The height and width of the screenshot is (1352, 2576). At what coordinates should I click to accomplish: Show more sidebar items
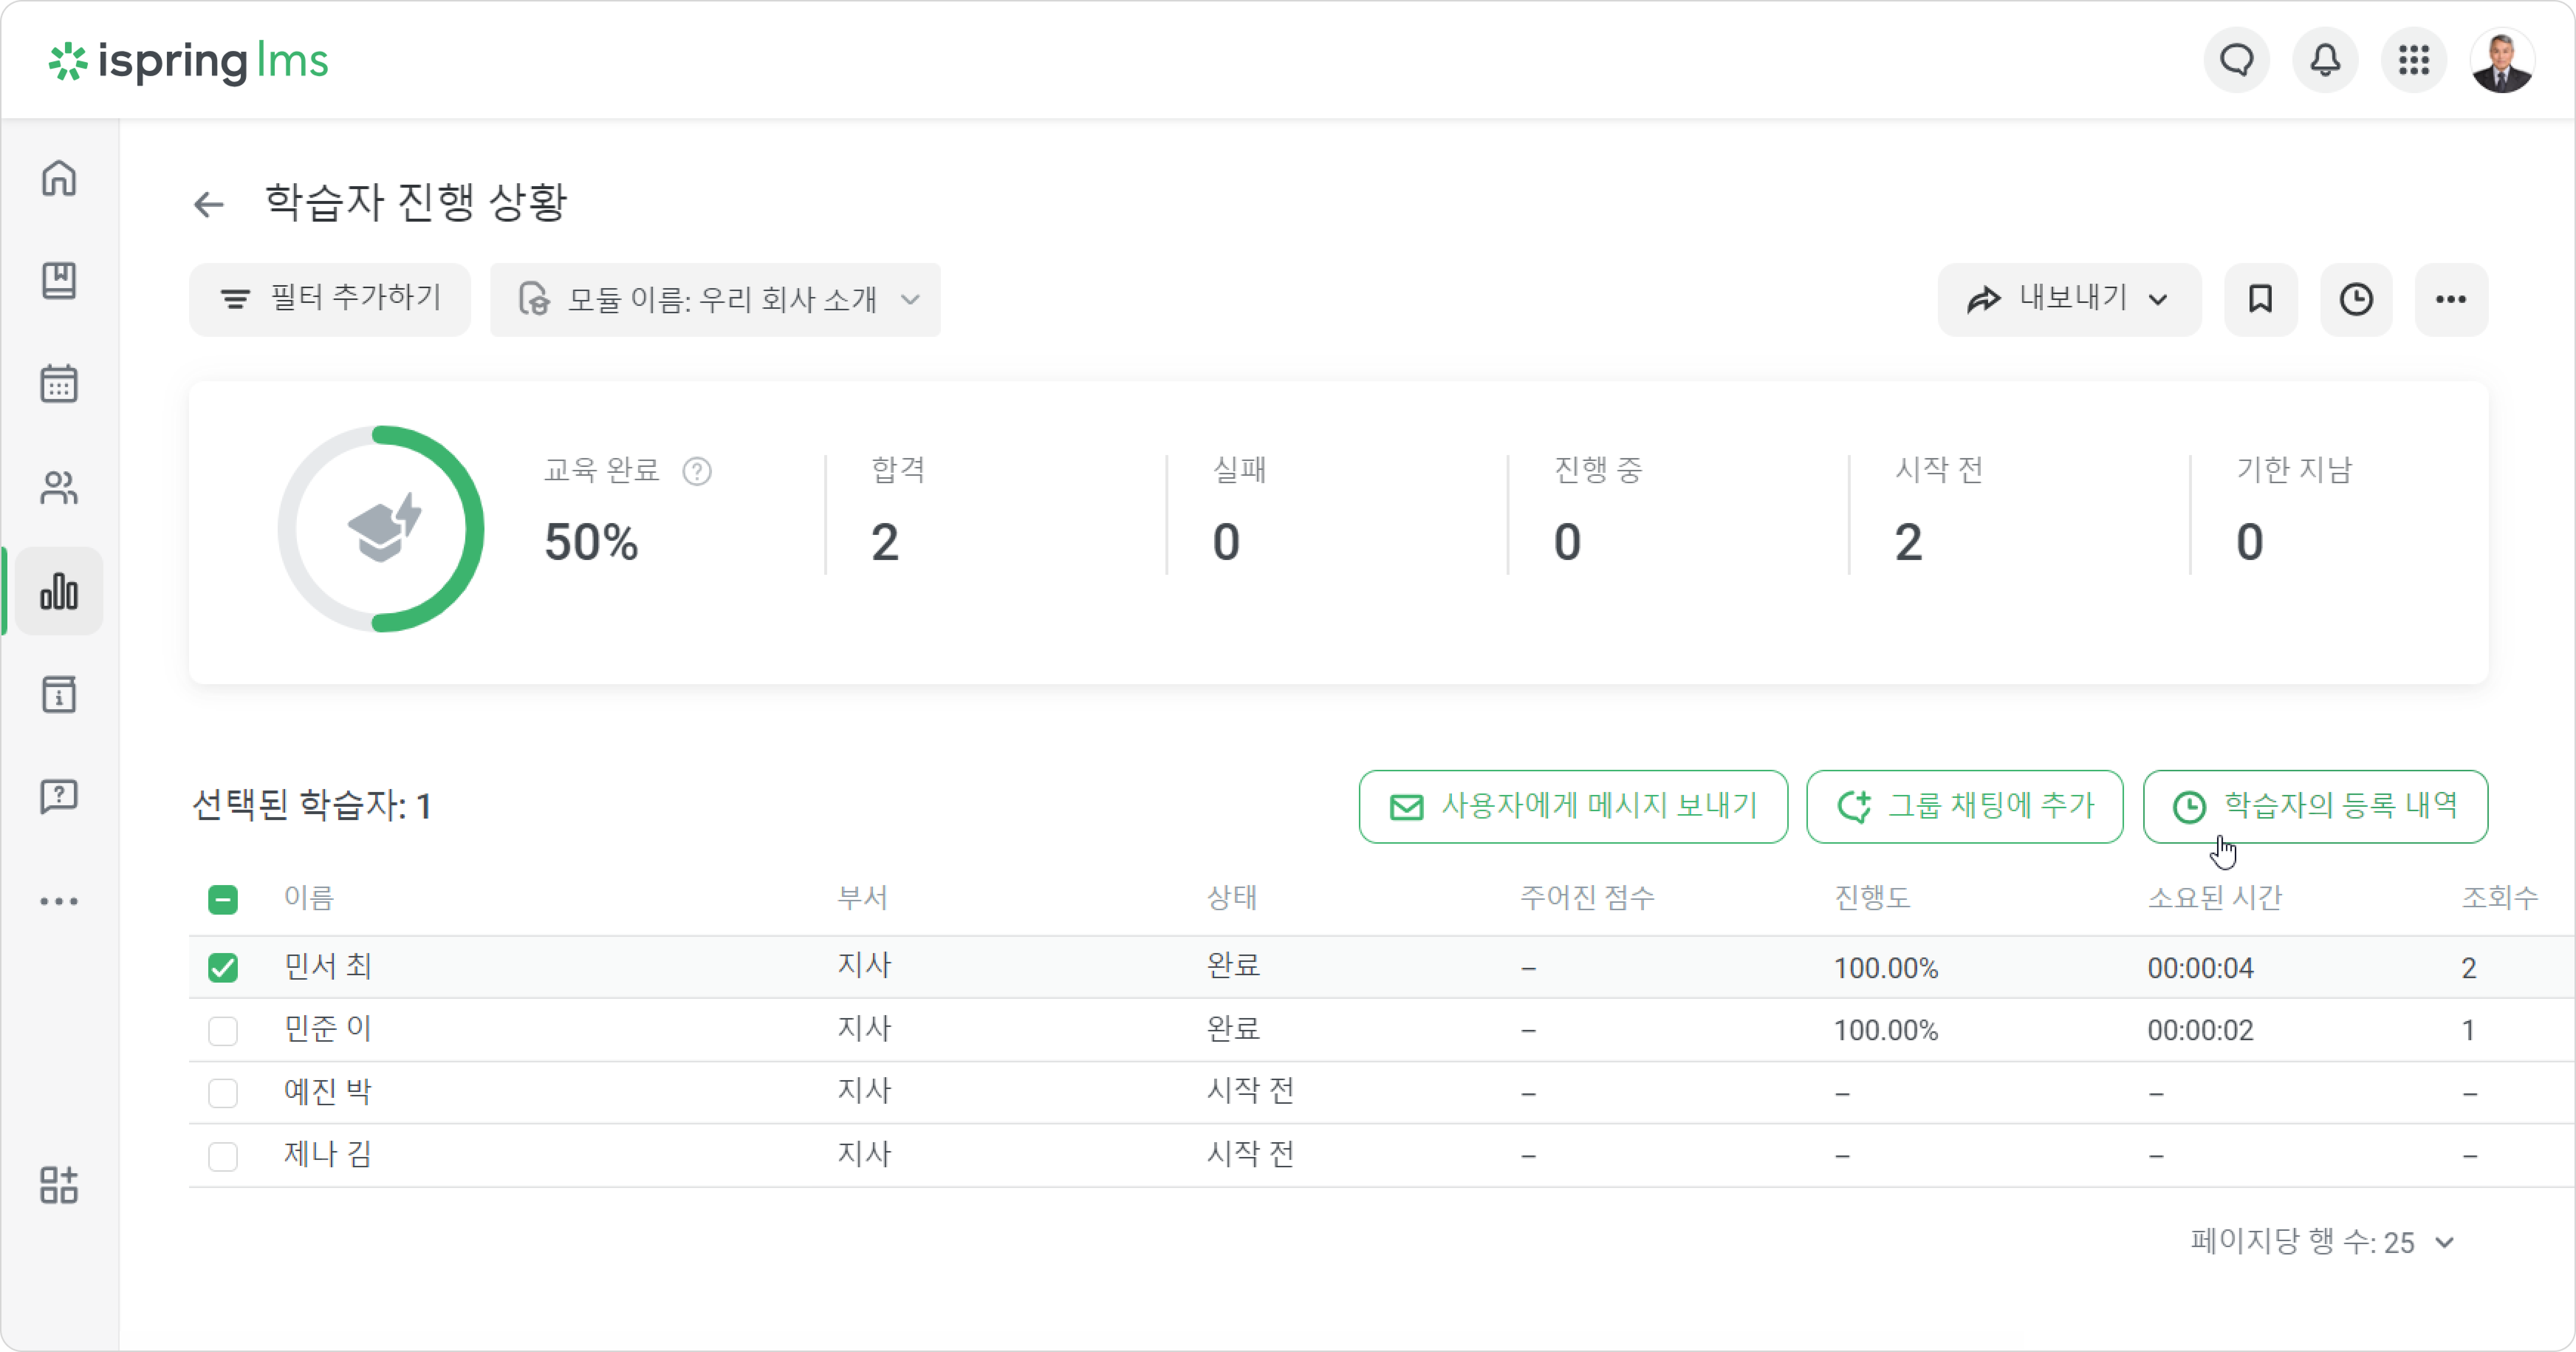(59, 901)
